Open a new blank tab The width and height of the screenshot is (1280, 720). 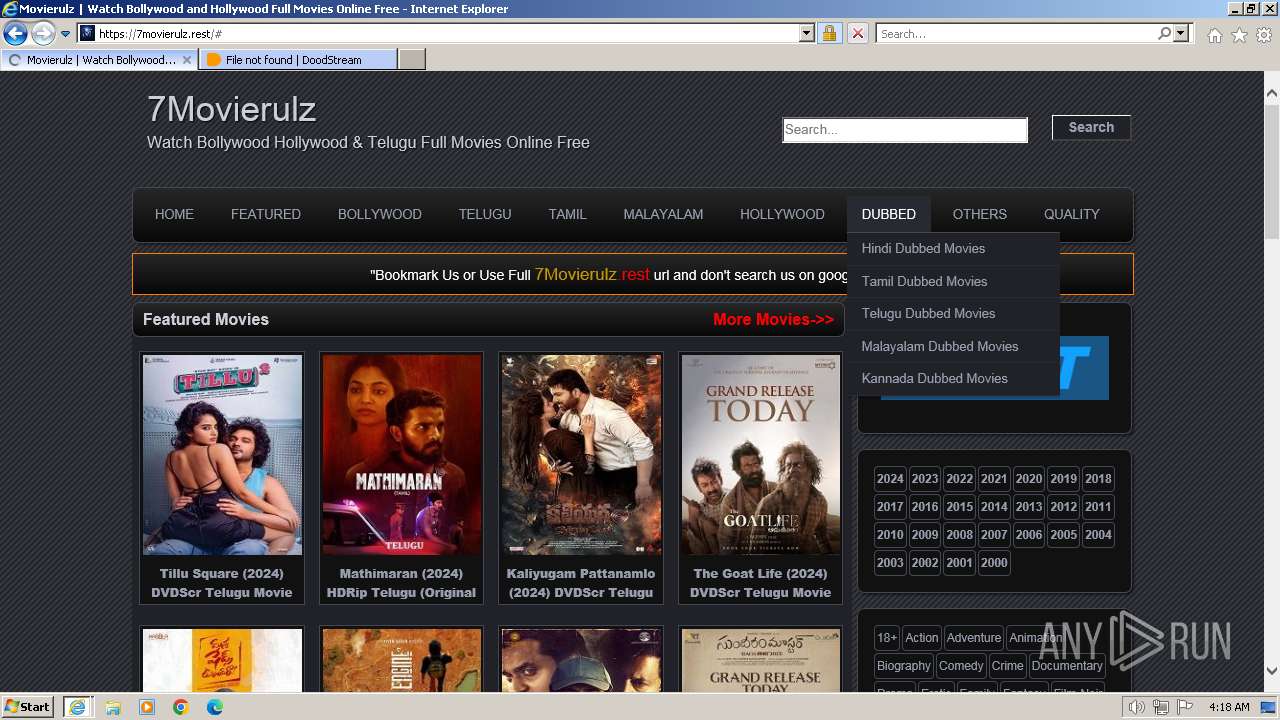coord(412,60)
